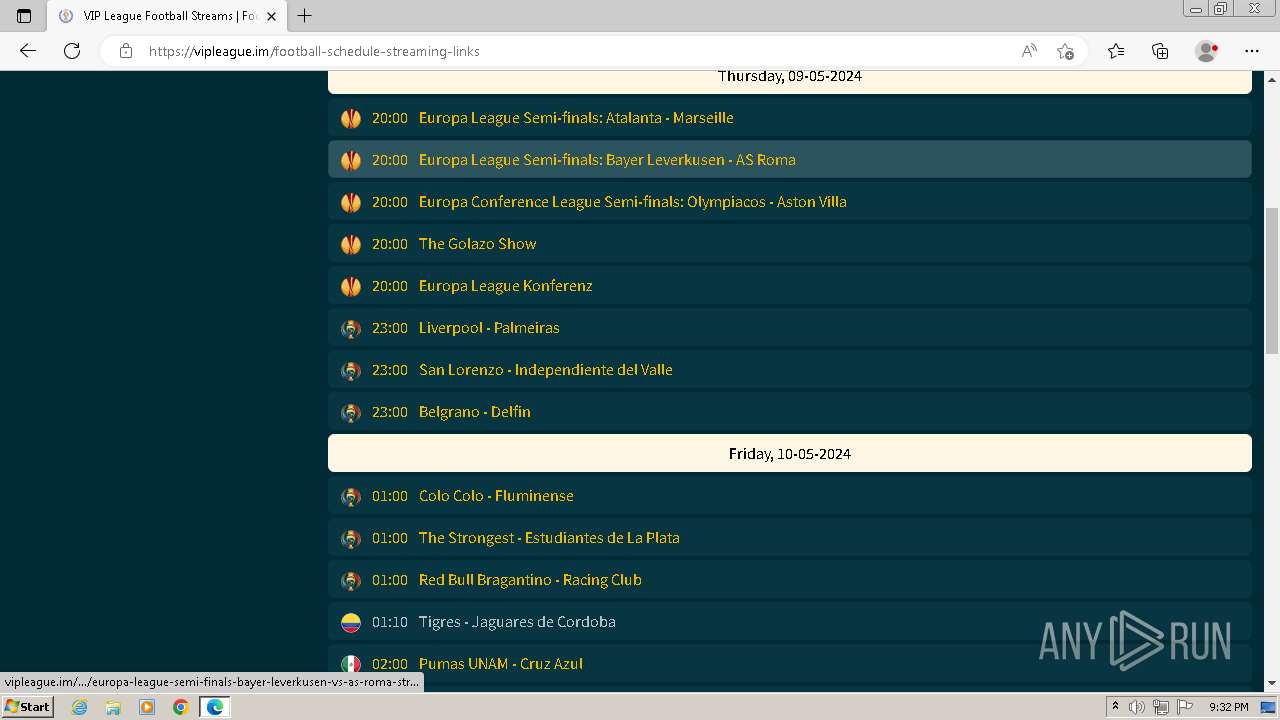Open the network tray icon

click(1161, 707)
